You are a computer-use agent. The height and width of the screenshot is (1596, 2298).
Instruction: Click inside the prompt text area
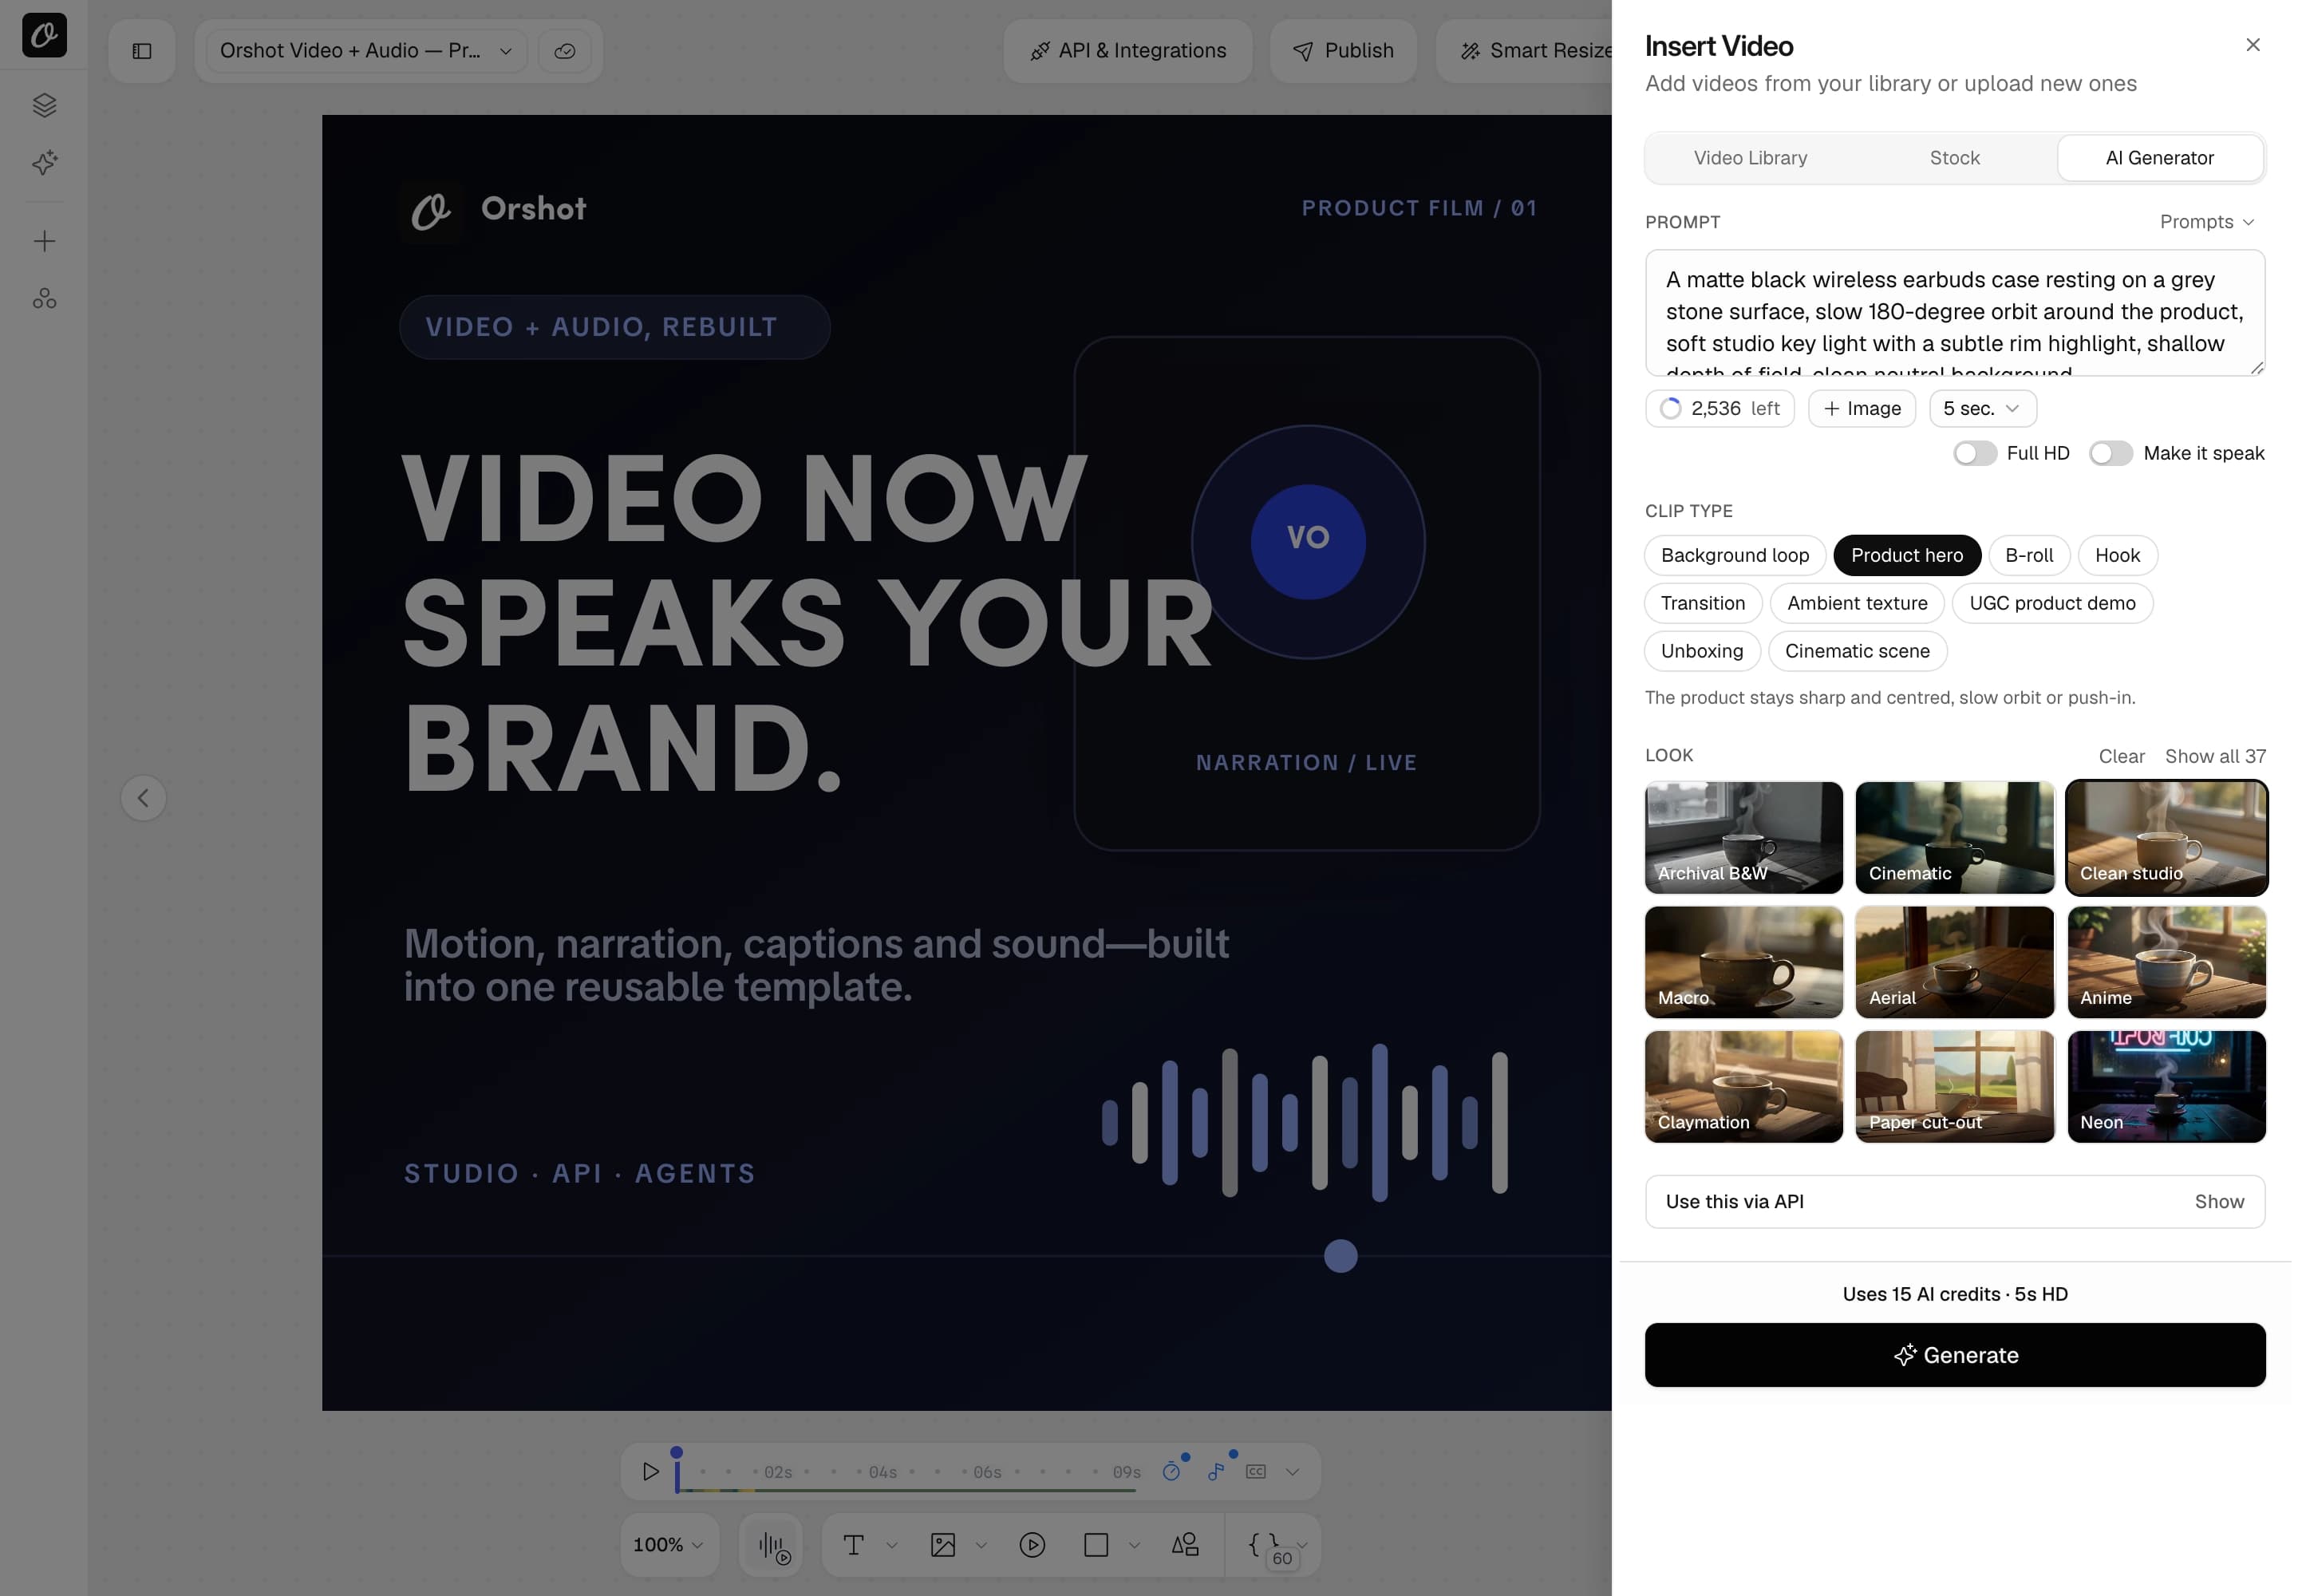[1955, 313]
